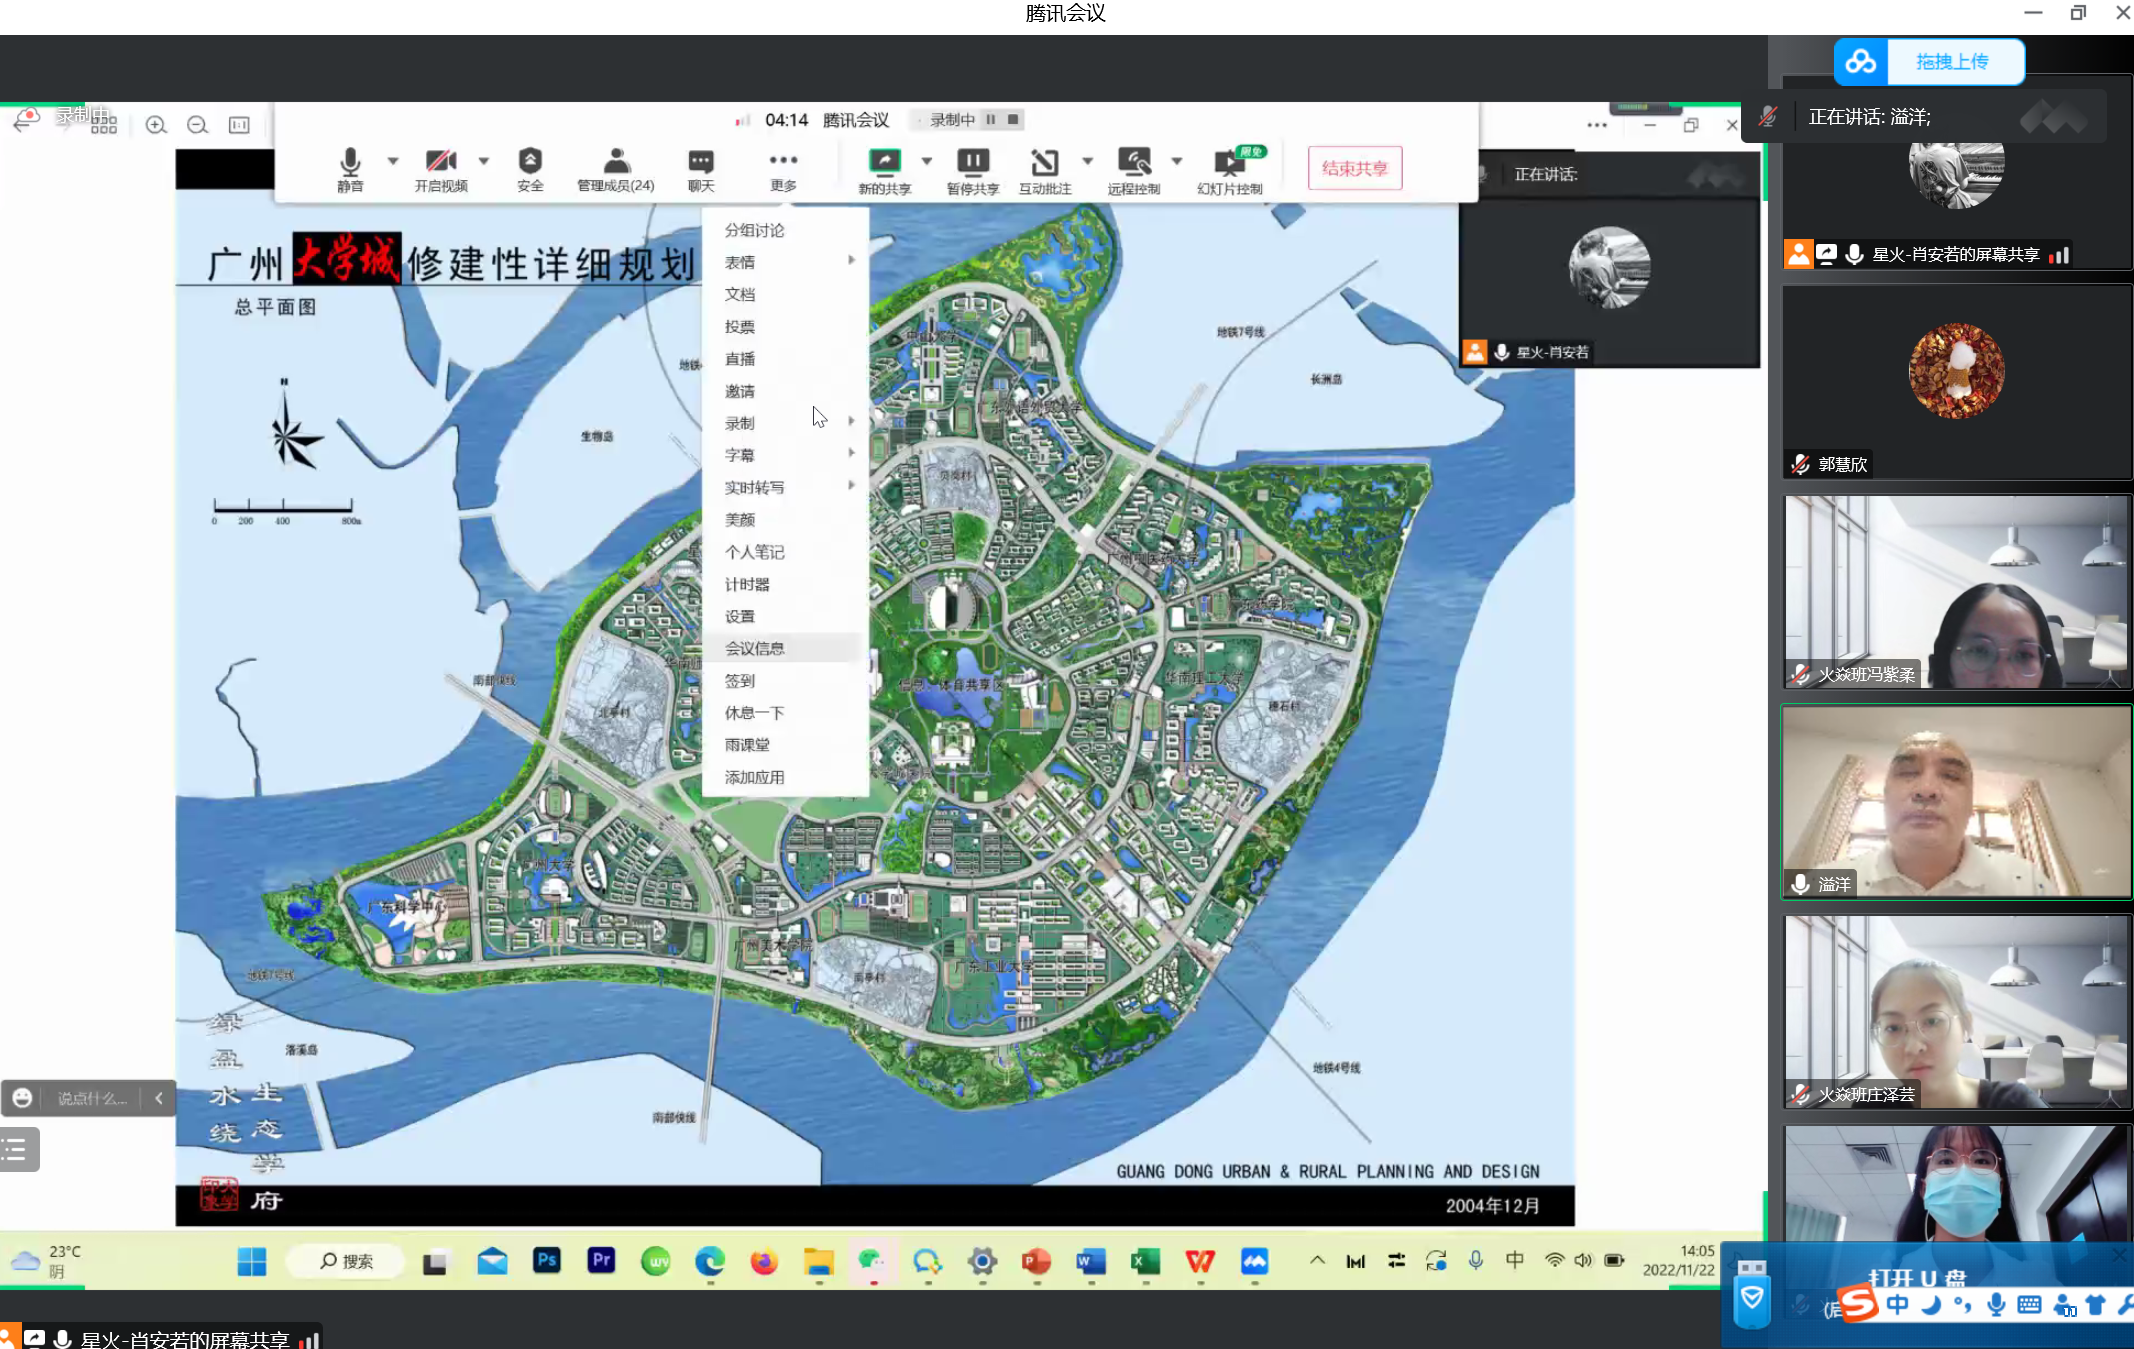The height and width of the screenshot is (1349, 2134).
Task: Open the Chat icon in toolbar
Action: (x=700, y=162)
